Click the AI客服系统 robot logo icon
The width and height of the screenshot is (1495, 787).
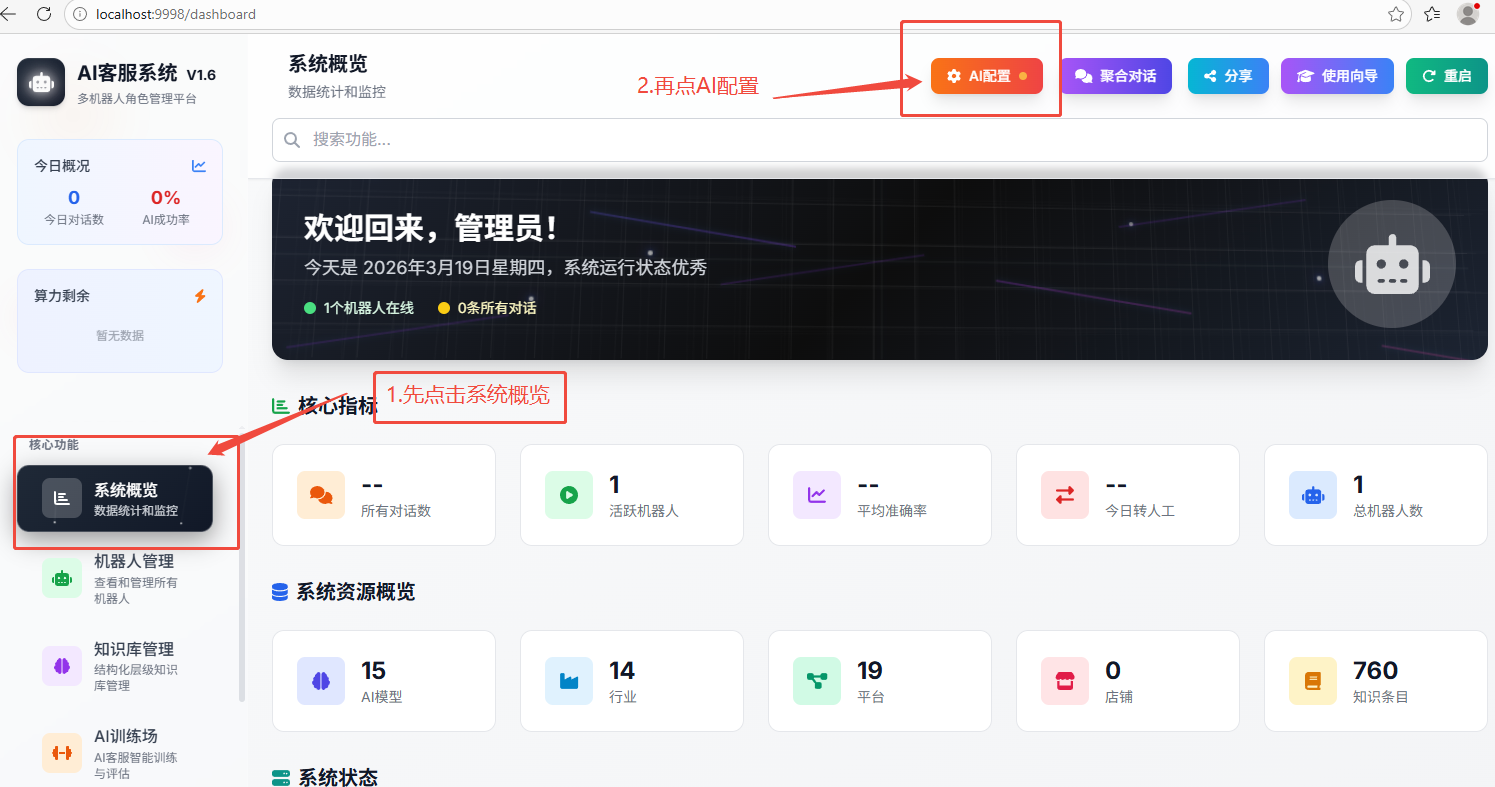click(x=41, y=82)
